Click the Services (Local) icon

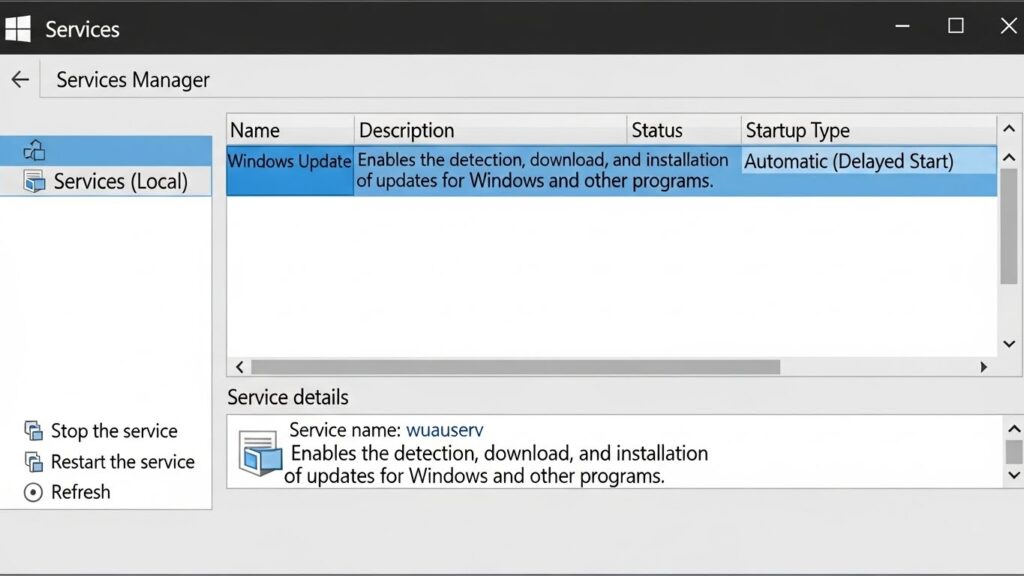34,182
